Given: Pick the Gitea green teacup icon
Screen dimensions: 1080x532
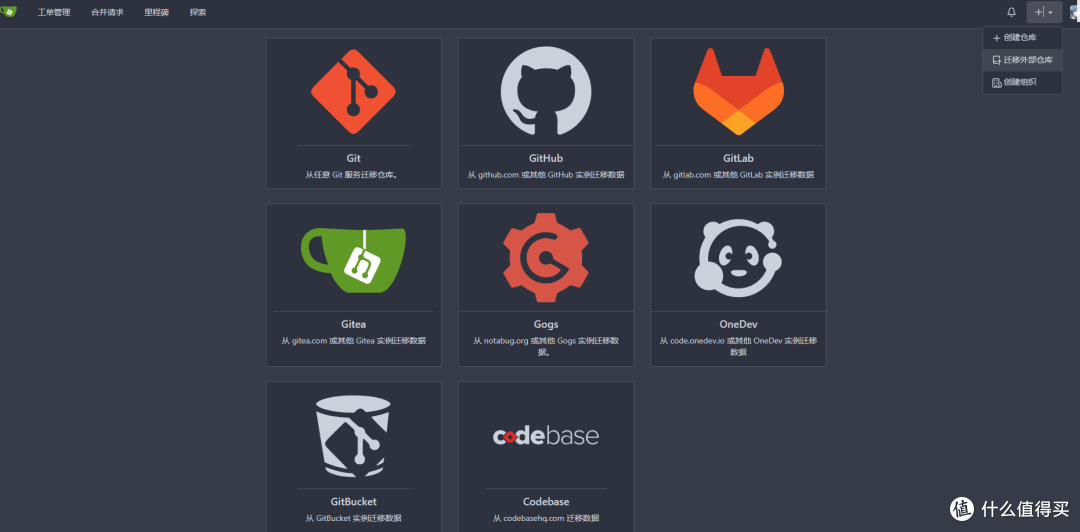Looking at the screenshot, I should click(353, 258).
